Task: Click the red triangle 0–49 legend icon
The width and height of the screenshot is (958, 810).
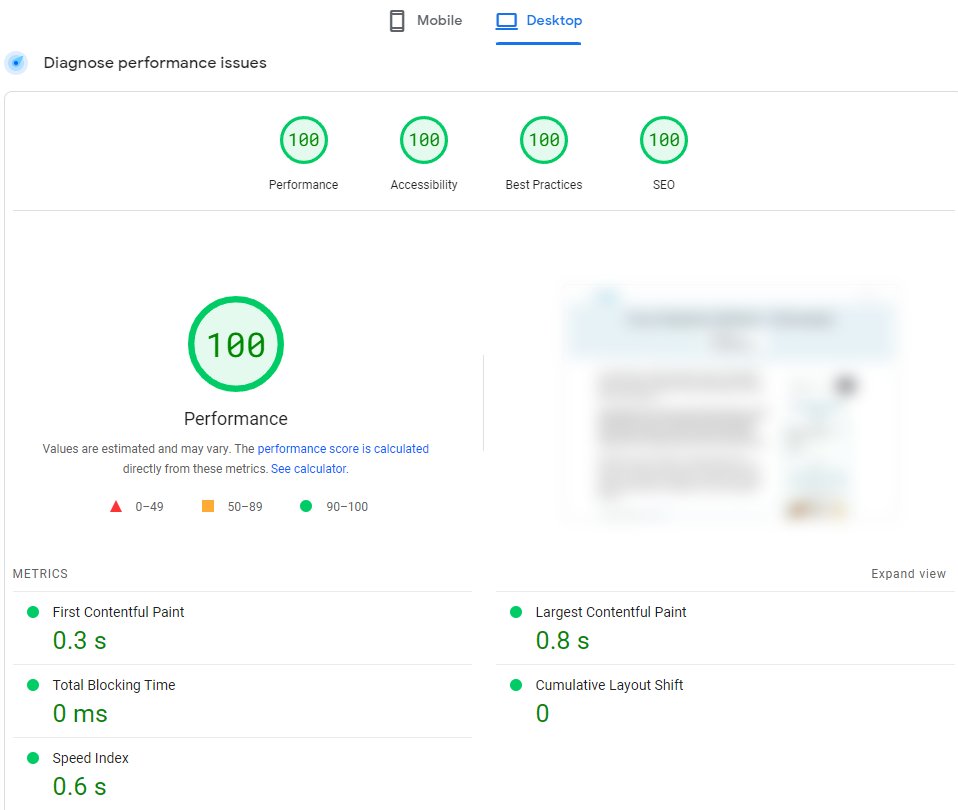Action: click(116, 506)
